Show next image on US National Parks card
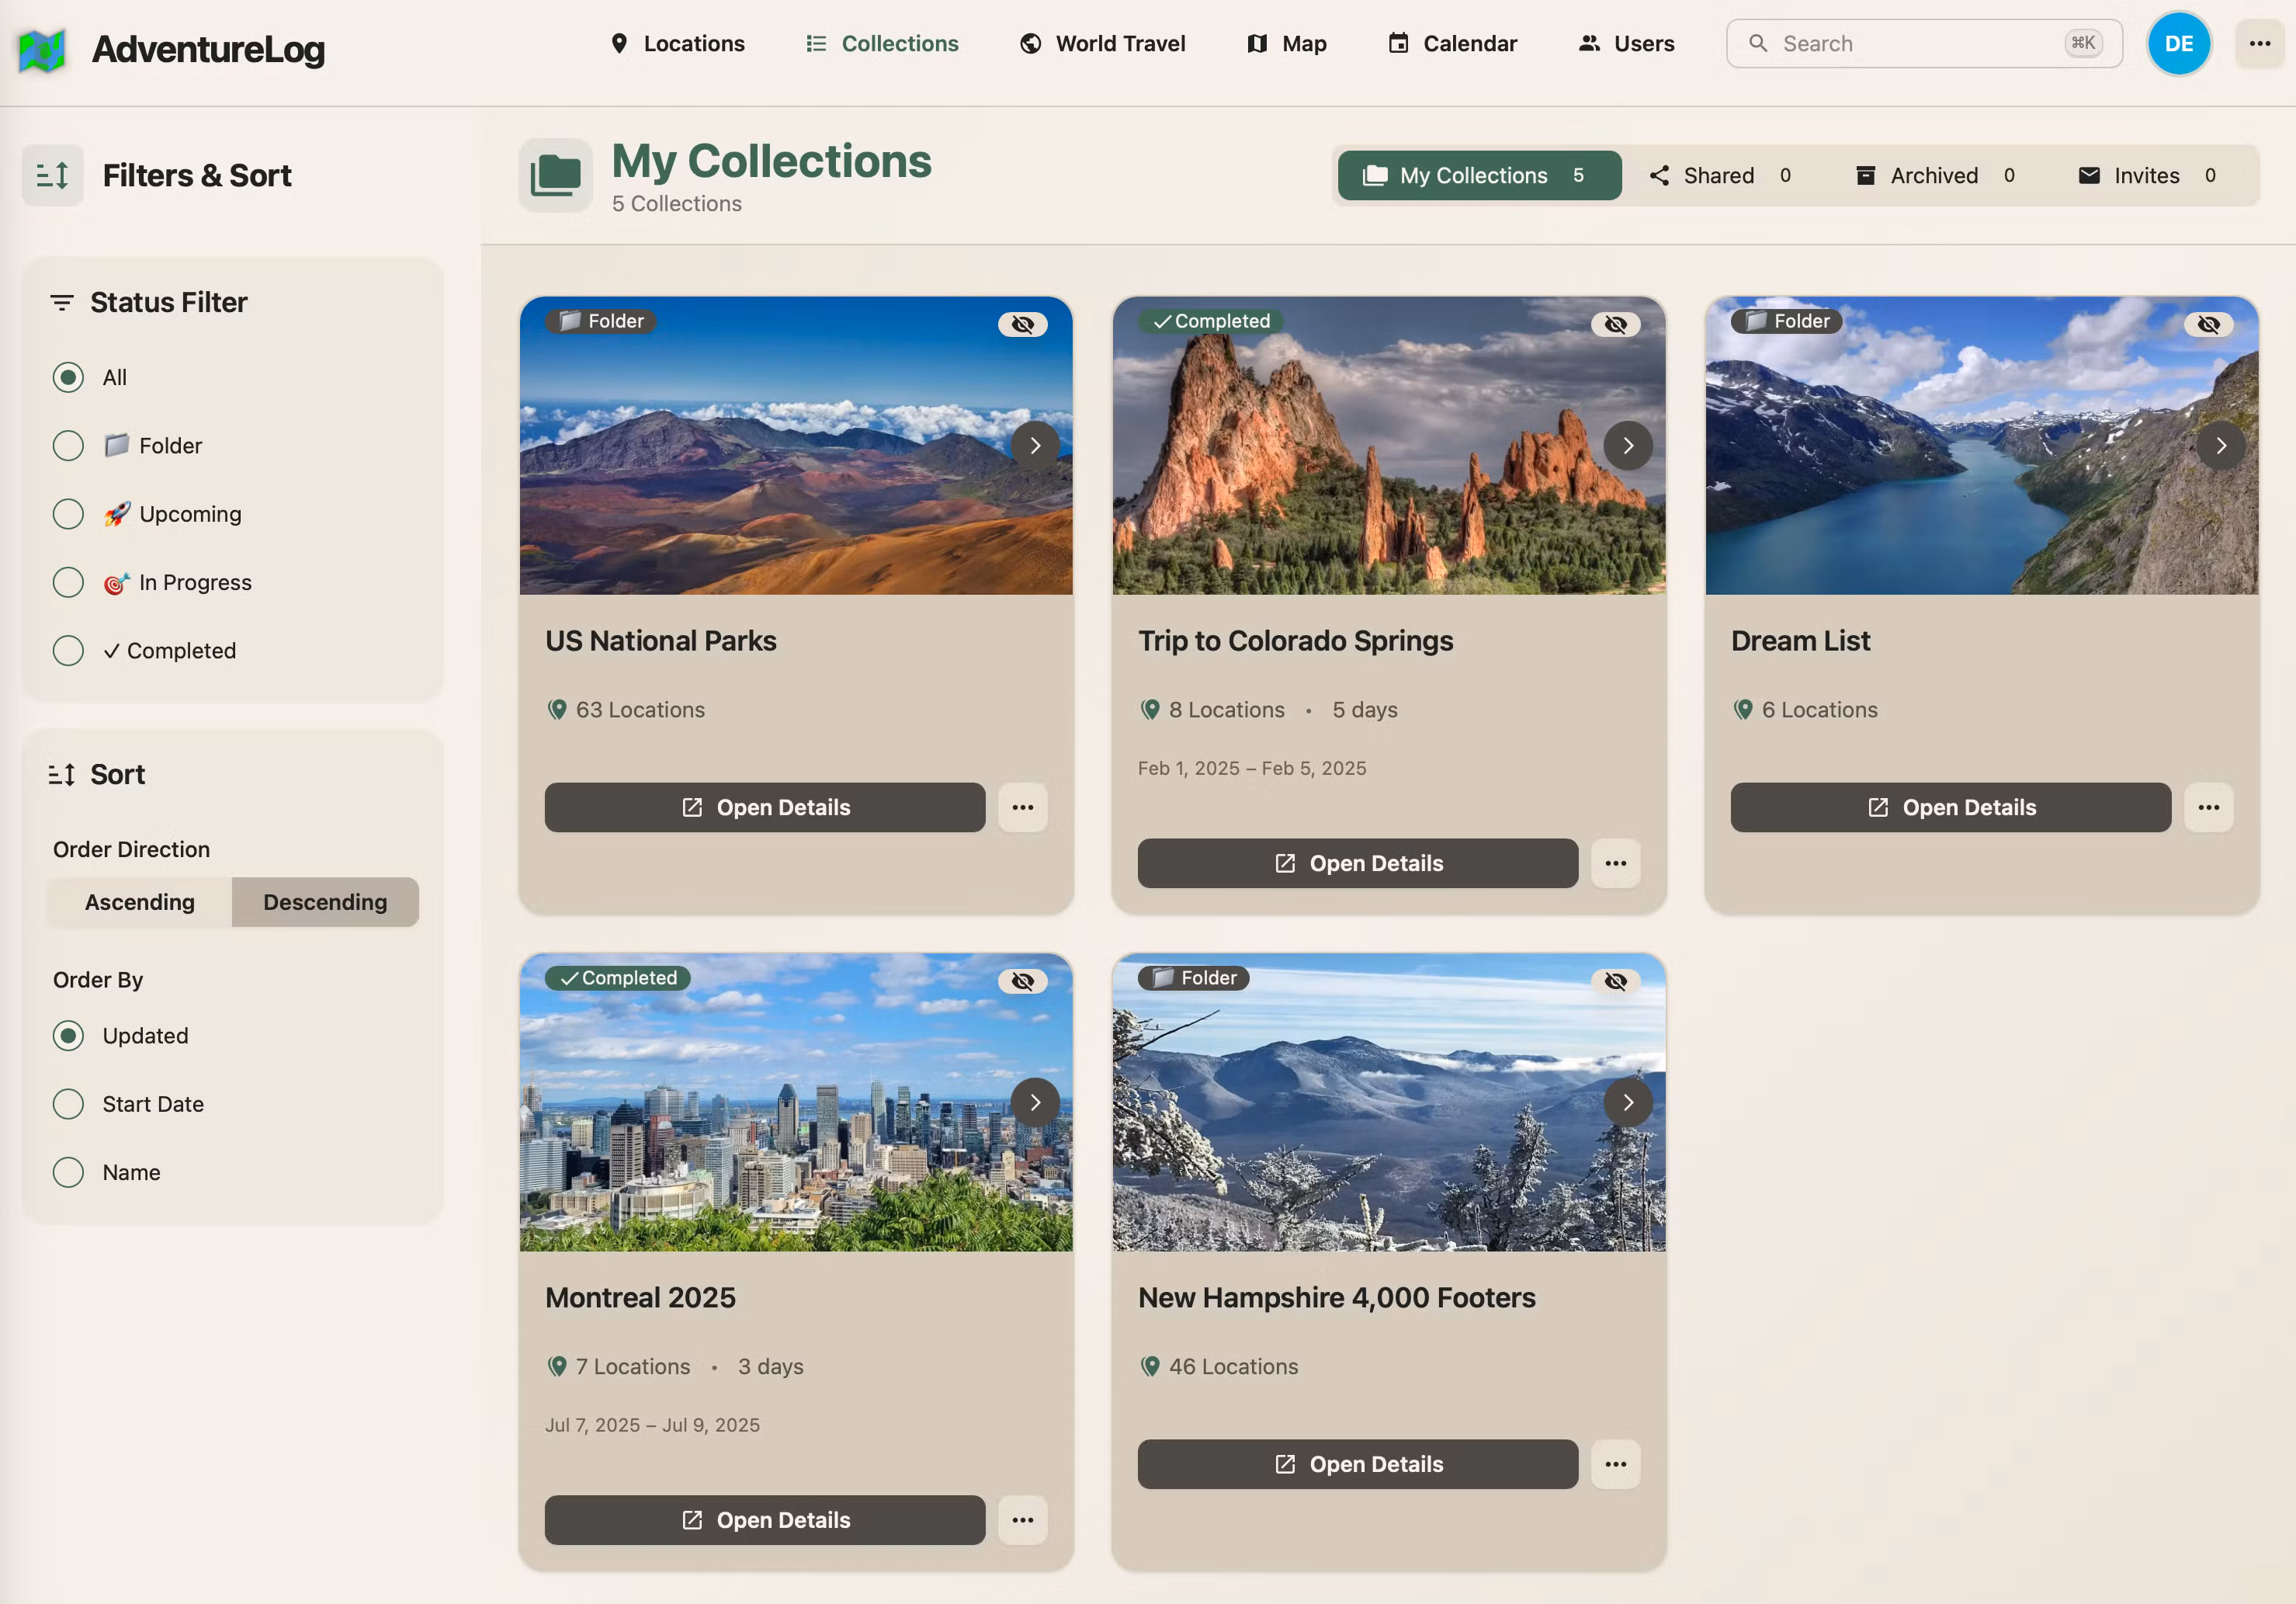Screen dimensions: 2296x1604 [x=1035, y=446]
